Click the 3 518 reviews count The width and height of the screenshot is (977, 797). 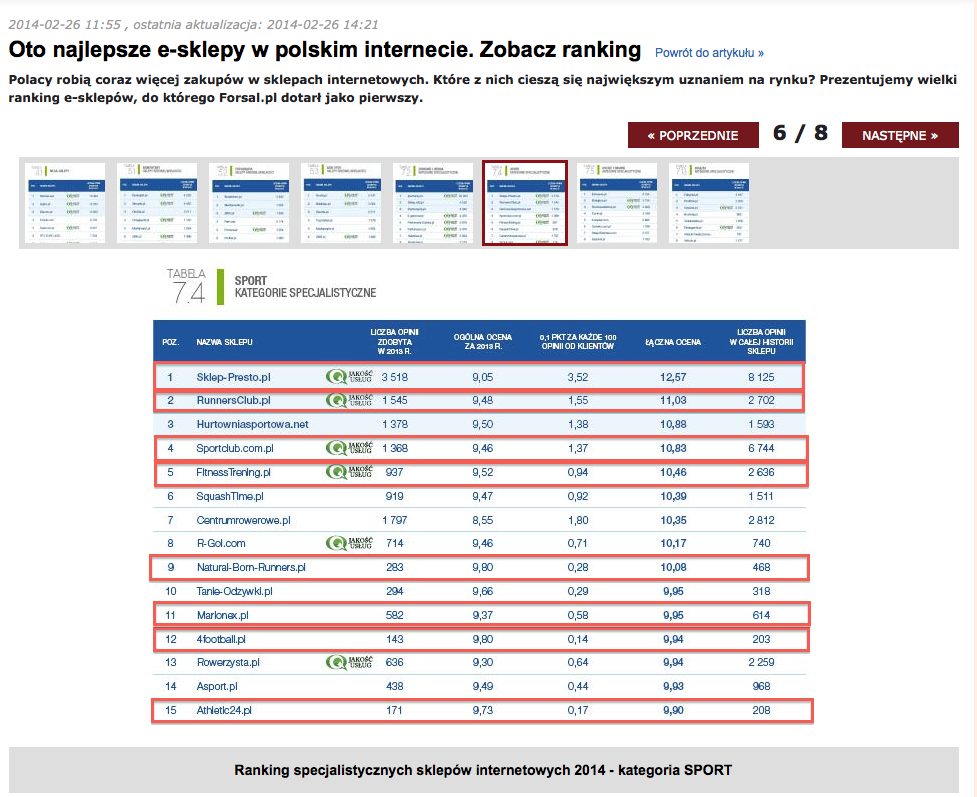tap(394, 377)
